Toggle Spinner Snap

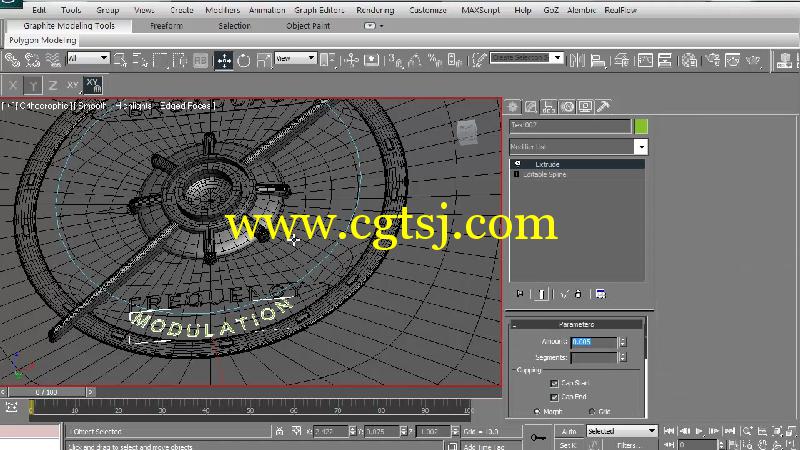pos(455,60)
